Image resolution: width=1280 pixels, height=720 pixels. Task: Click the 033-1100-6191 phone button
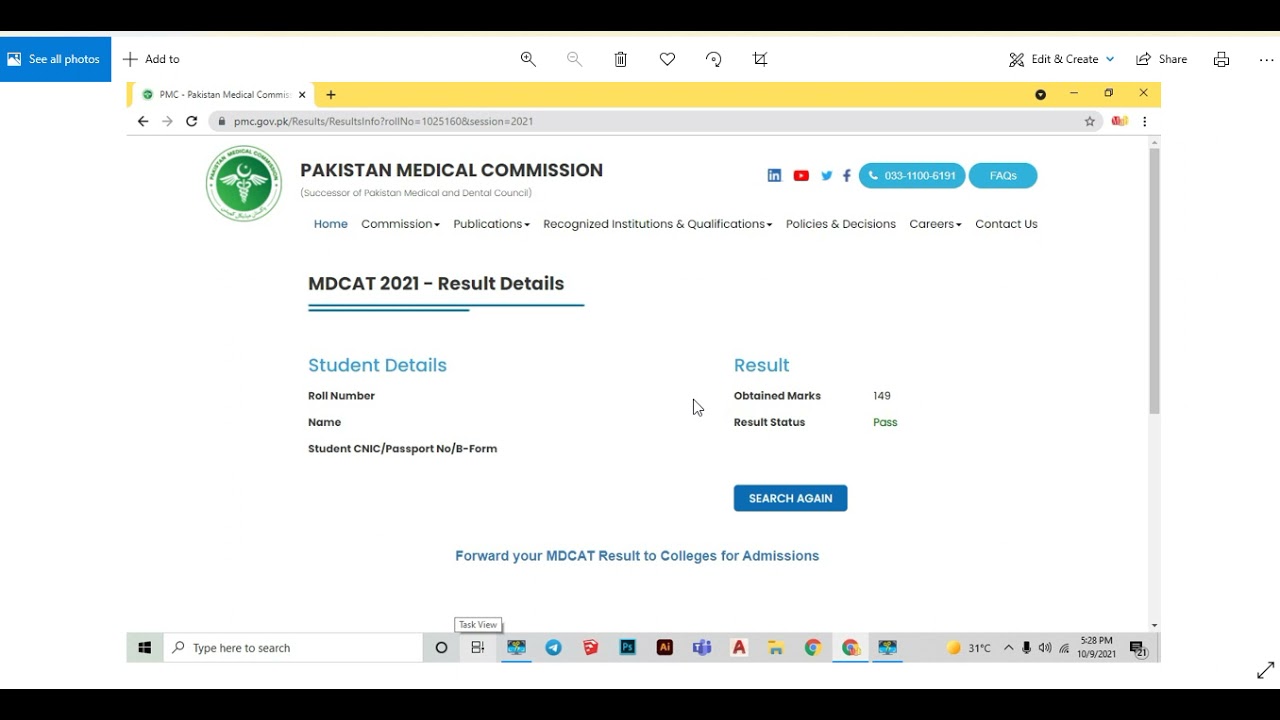tap(912, 175)
